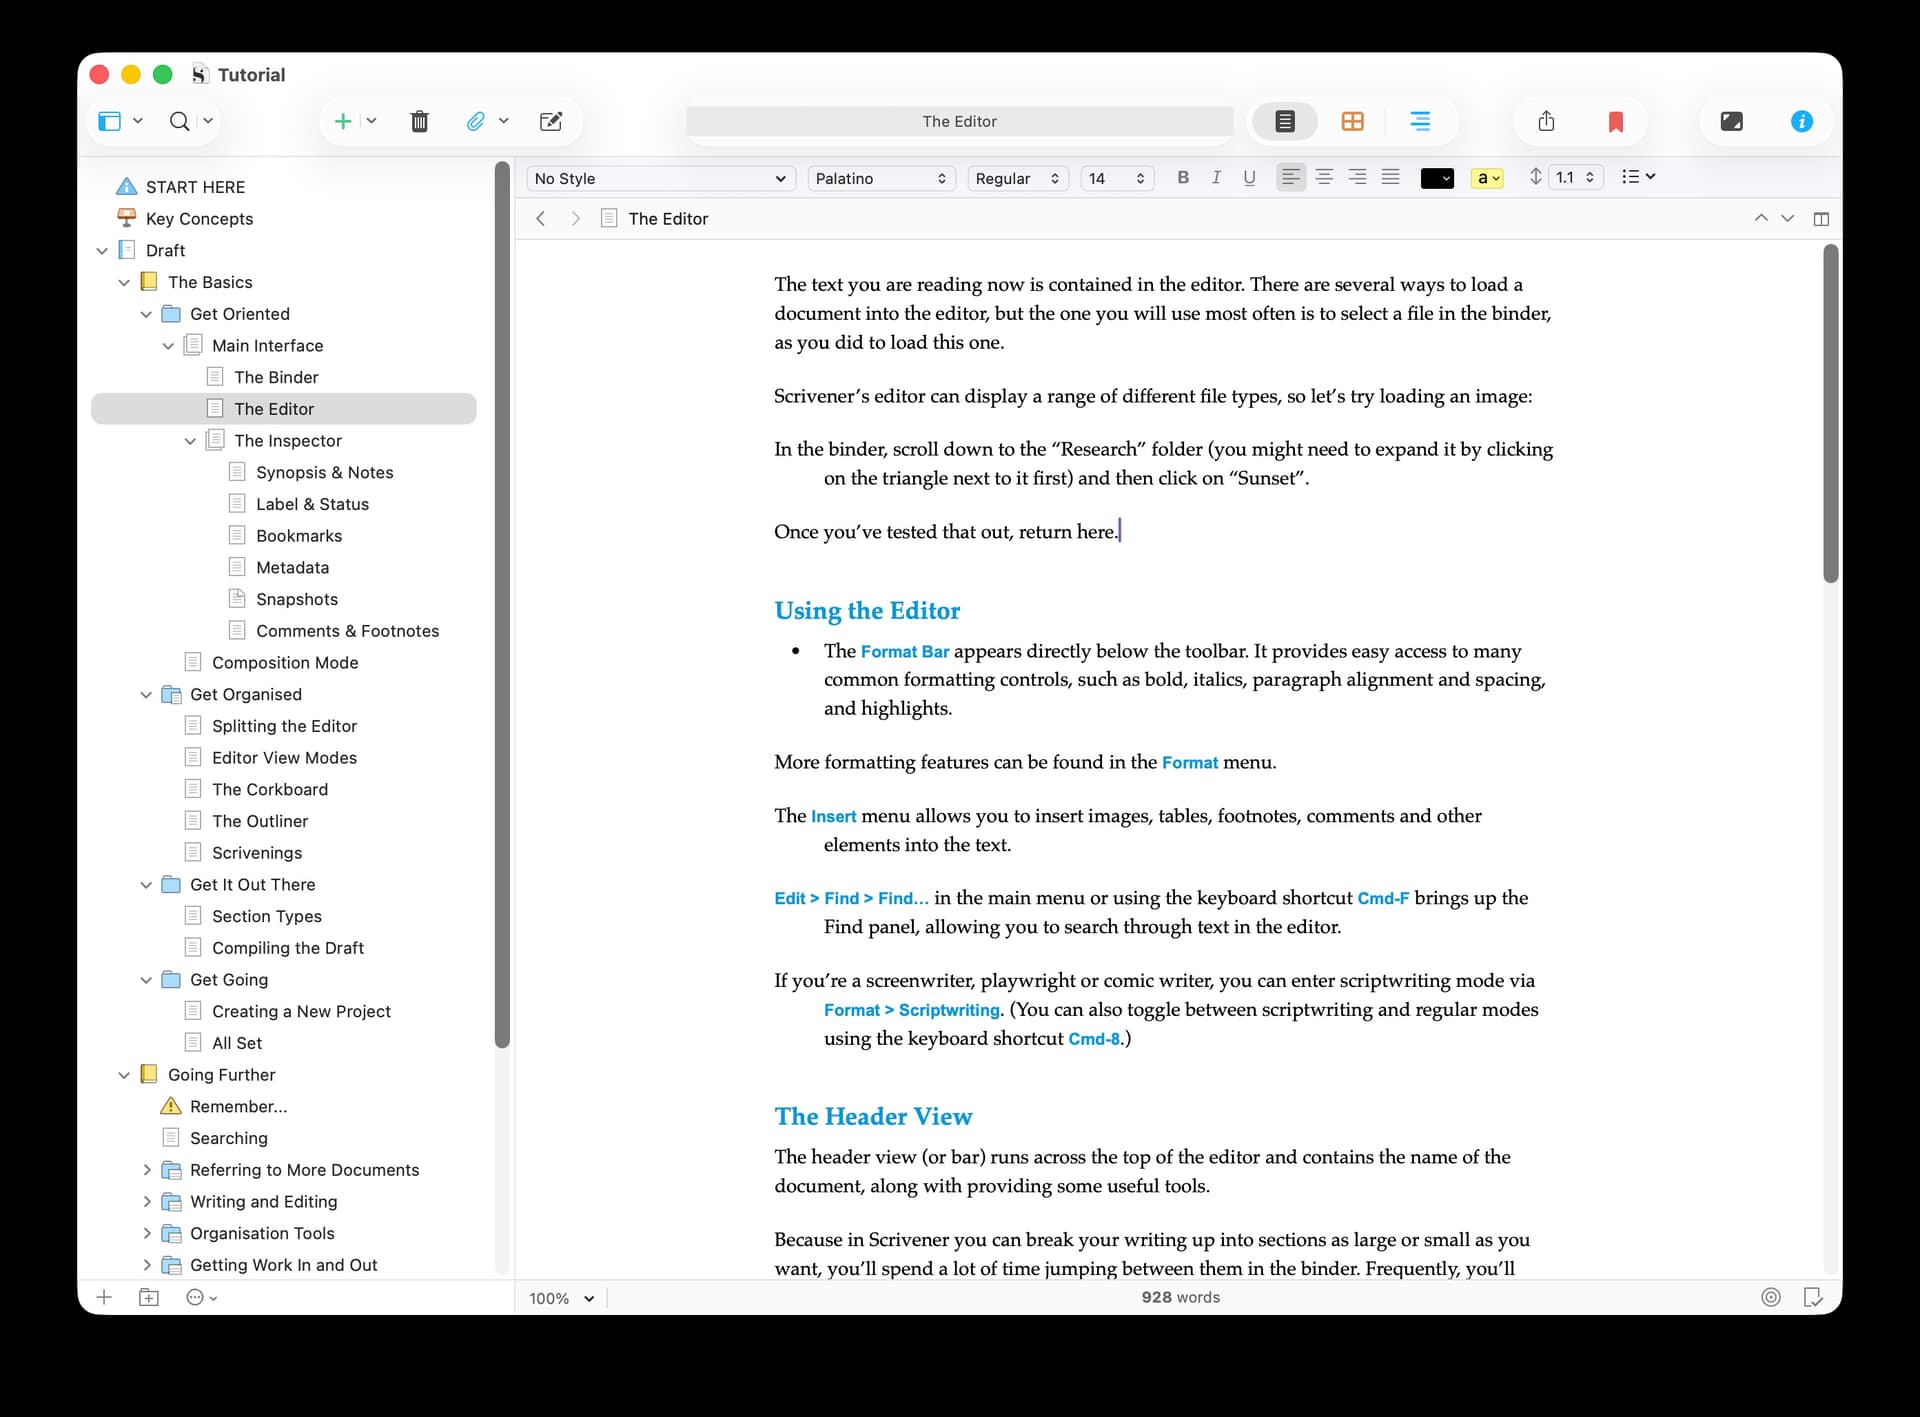Move the item to trash with the trash icon
Image resolution: width=1920 pixels, height=1417 pixels.
[x=420, y=121]
